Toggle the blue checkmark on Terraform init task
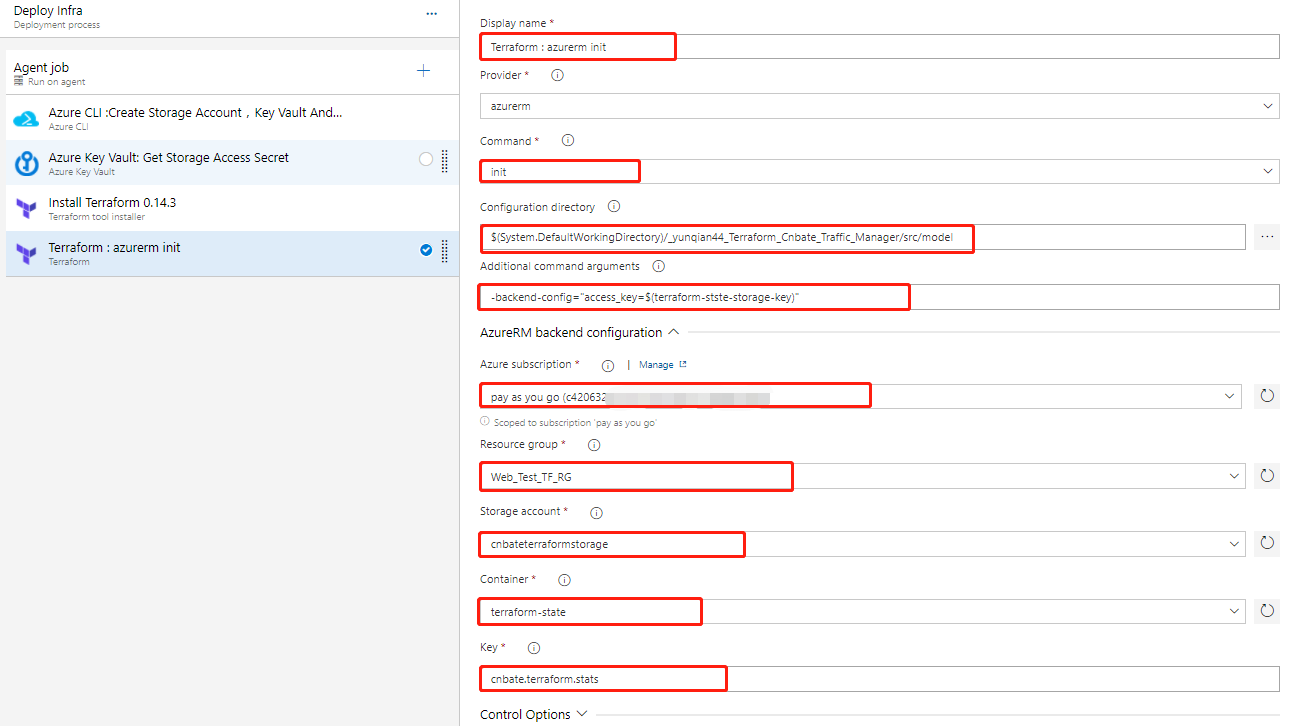Viewport: 1315px width, 726px height. [426, 250]
